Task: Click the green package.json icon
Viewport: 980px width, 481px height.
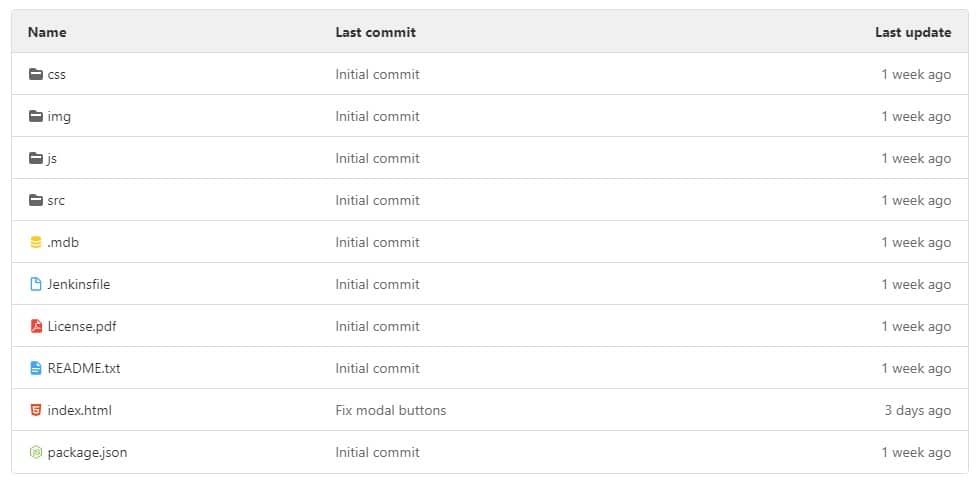Action: (x=36, y=452)
